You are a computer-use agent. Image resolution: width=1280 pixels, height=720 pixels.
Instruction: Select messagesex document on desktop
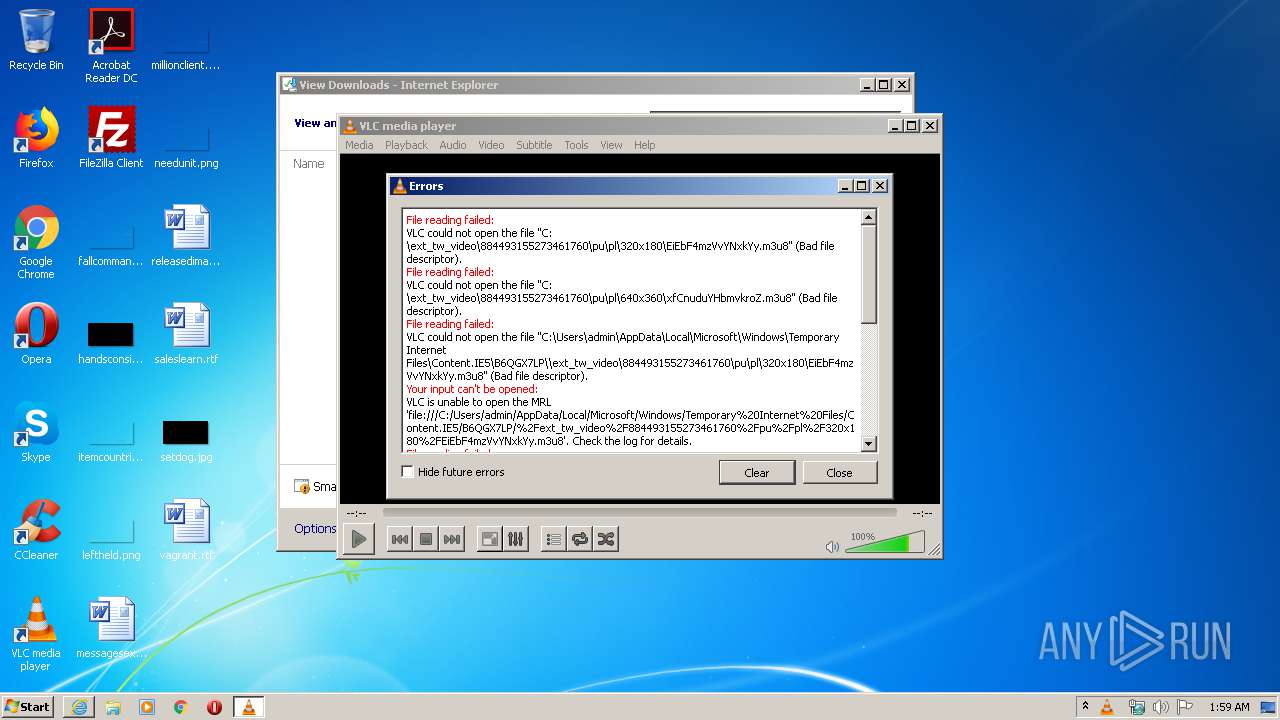[x=111, y=628]
